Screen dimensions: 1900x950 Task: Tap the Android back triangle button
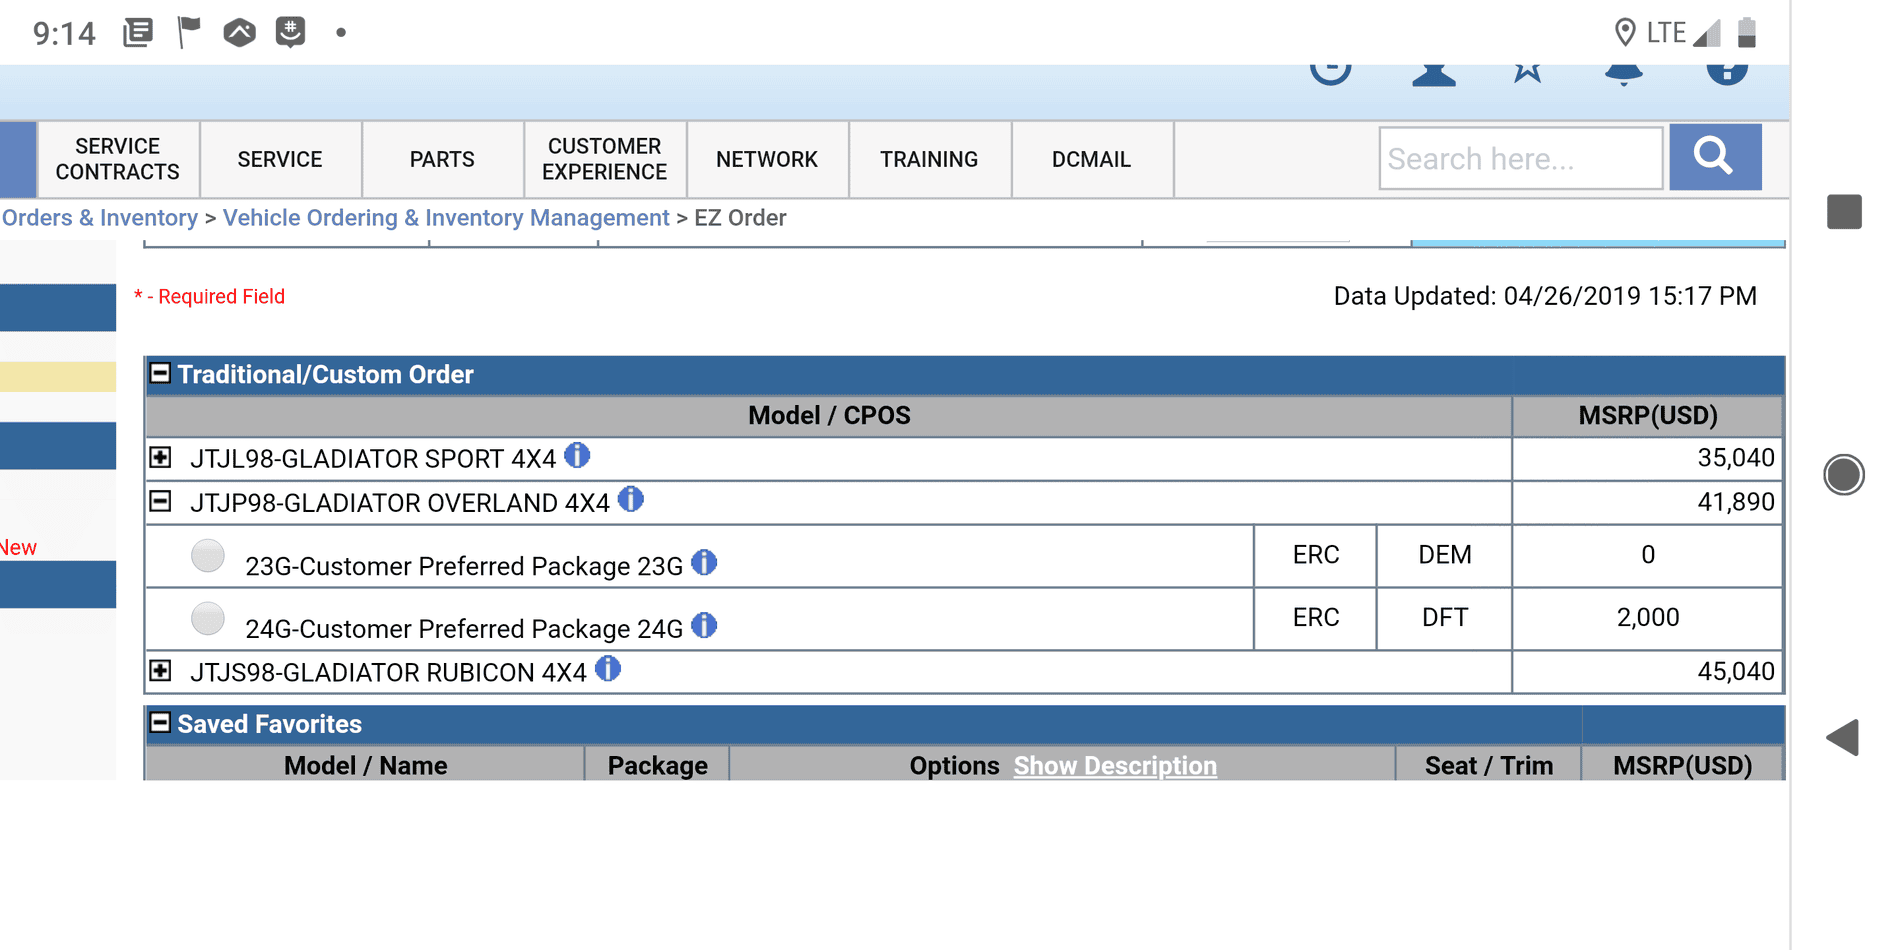coord(1842,738)
